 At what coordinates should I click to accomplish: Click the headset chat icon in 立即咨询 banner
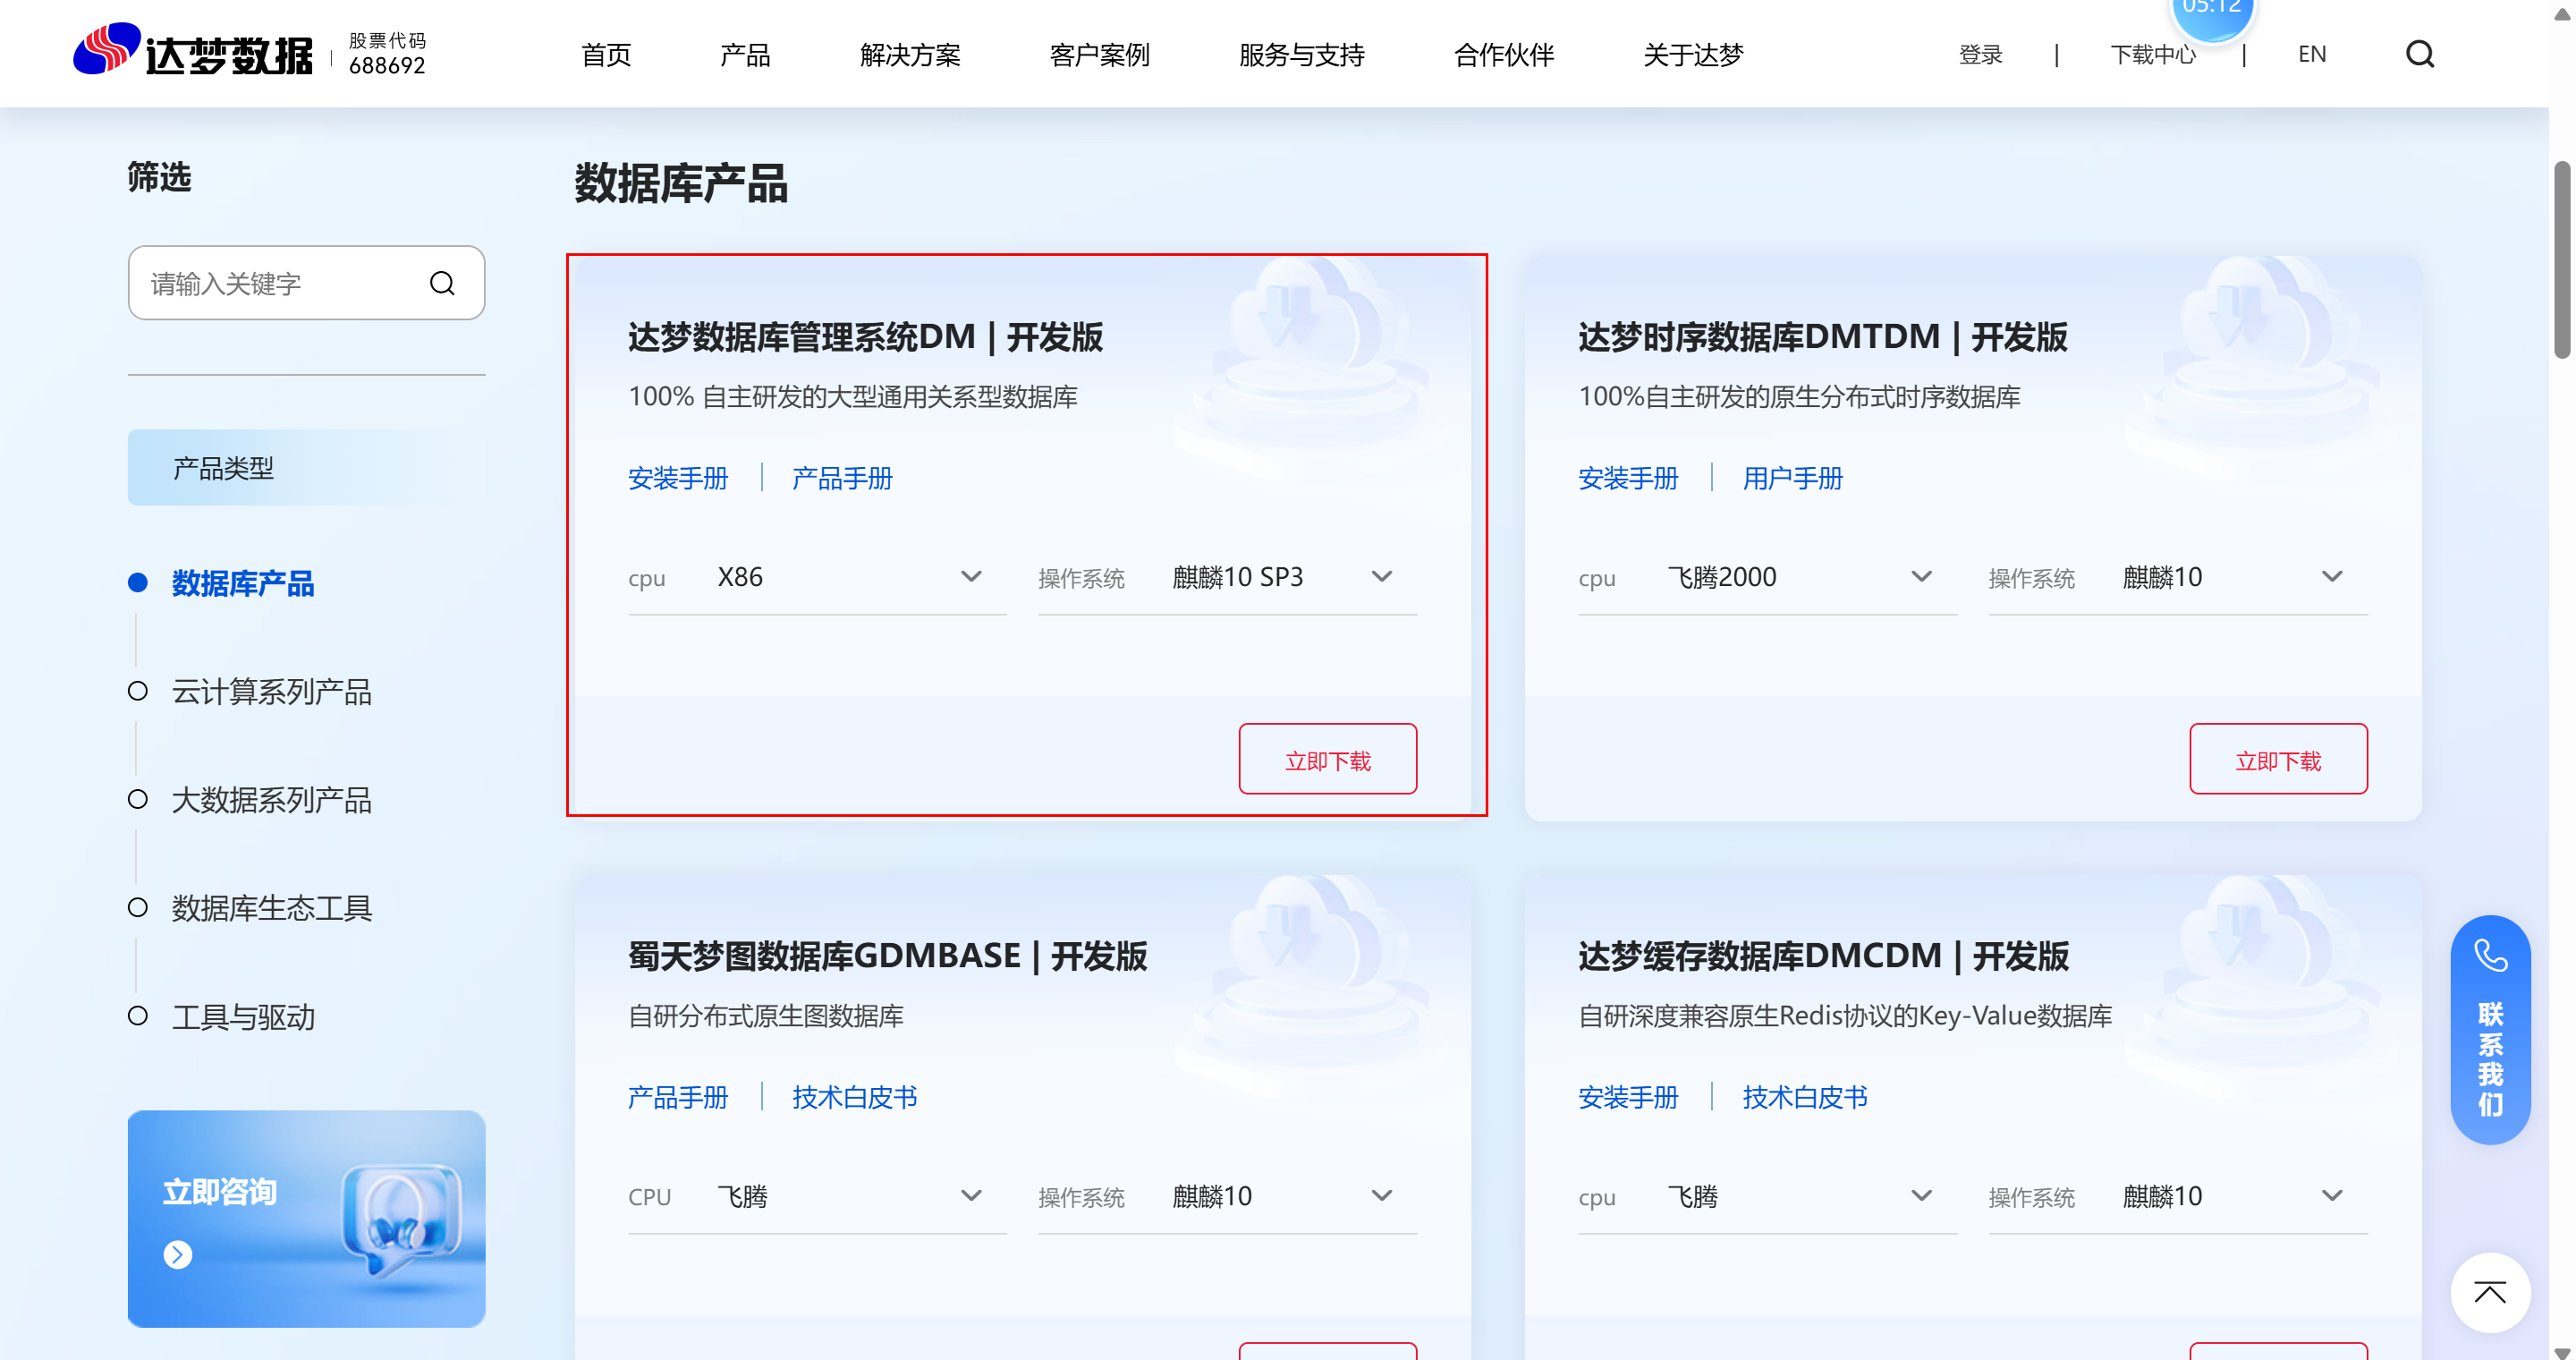click(400, 1219)
